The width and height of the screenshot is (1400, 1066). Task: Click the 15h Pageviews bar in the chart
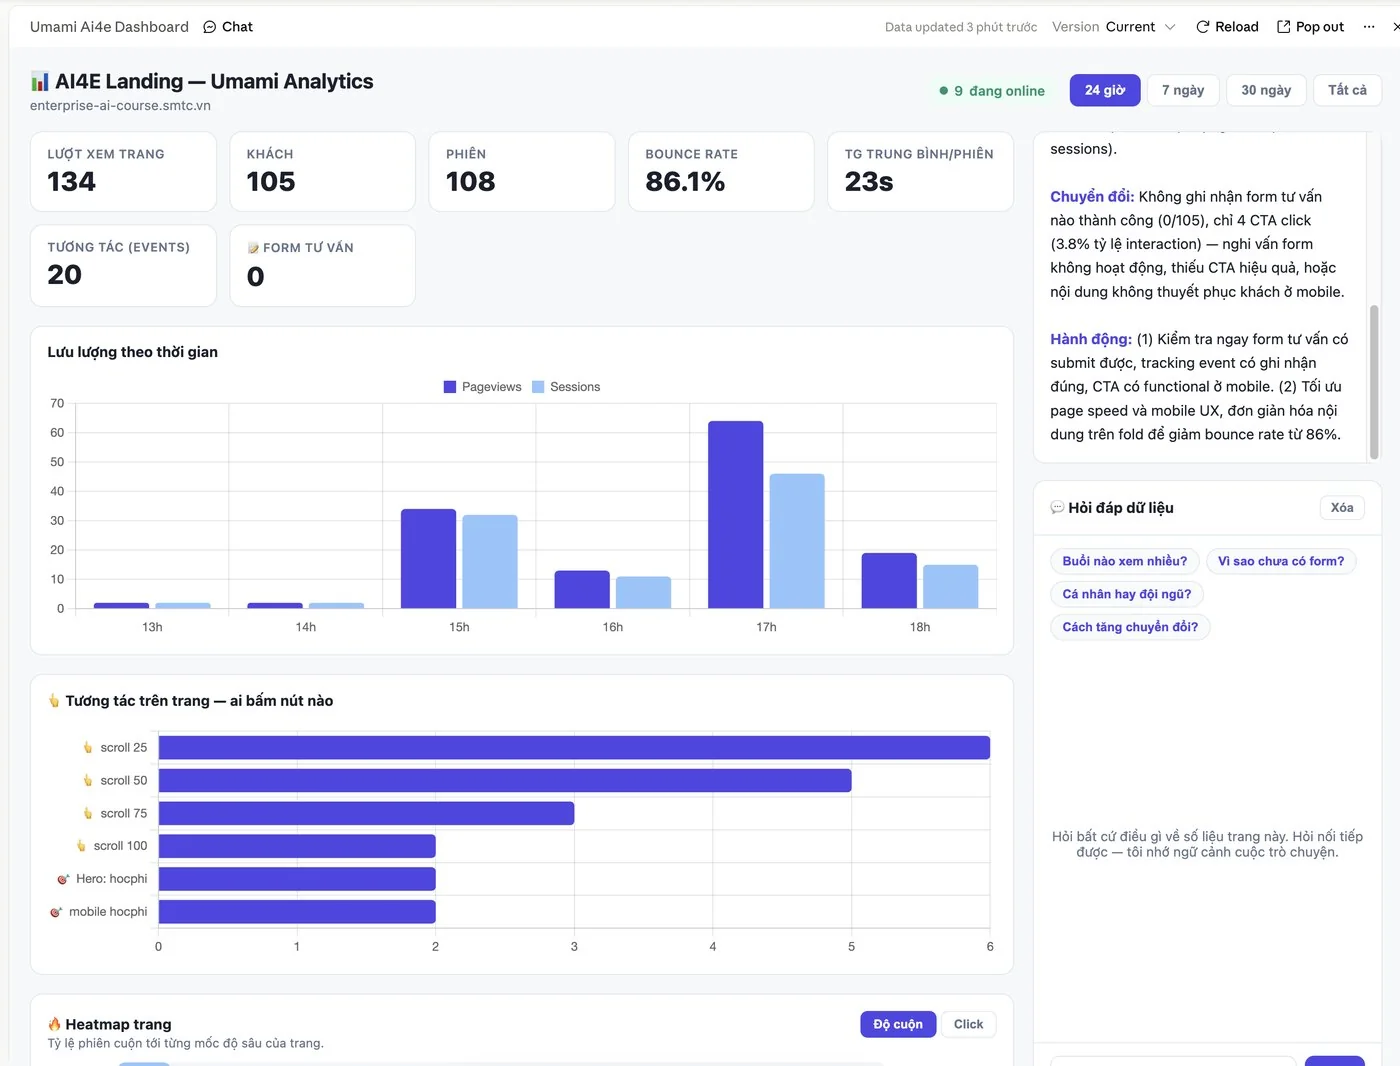428,559
